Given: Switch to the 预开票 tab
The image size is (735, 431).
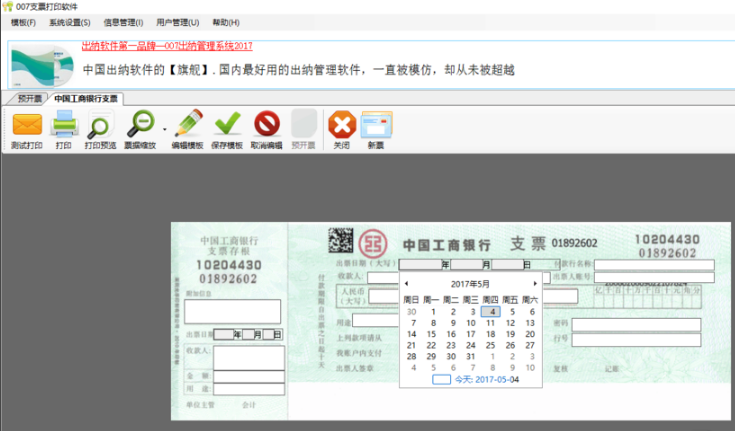Looking at the screenshot, I should pyautogui.click(x=30, y=98).
